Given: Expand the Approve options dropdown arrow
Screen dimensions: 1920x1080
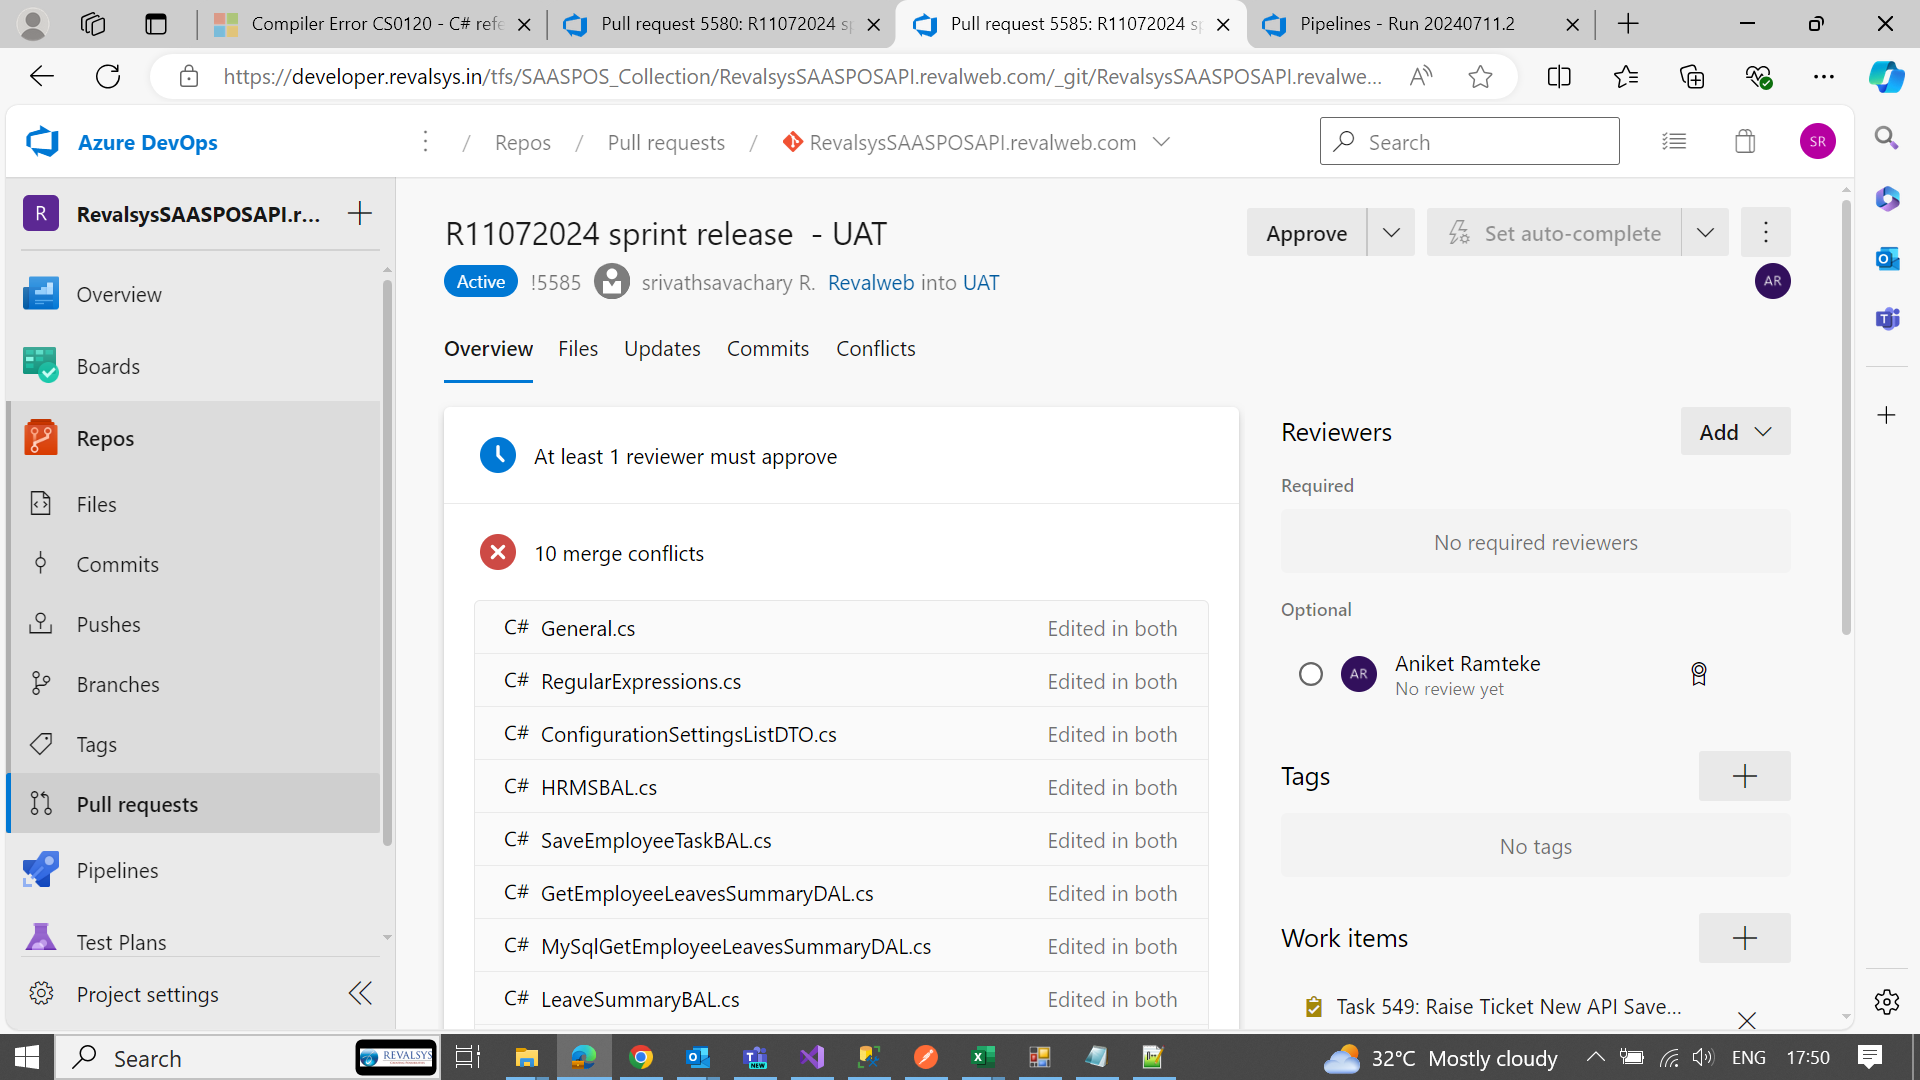Looking at the screenshot, I should tap(1391, 233).
